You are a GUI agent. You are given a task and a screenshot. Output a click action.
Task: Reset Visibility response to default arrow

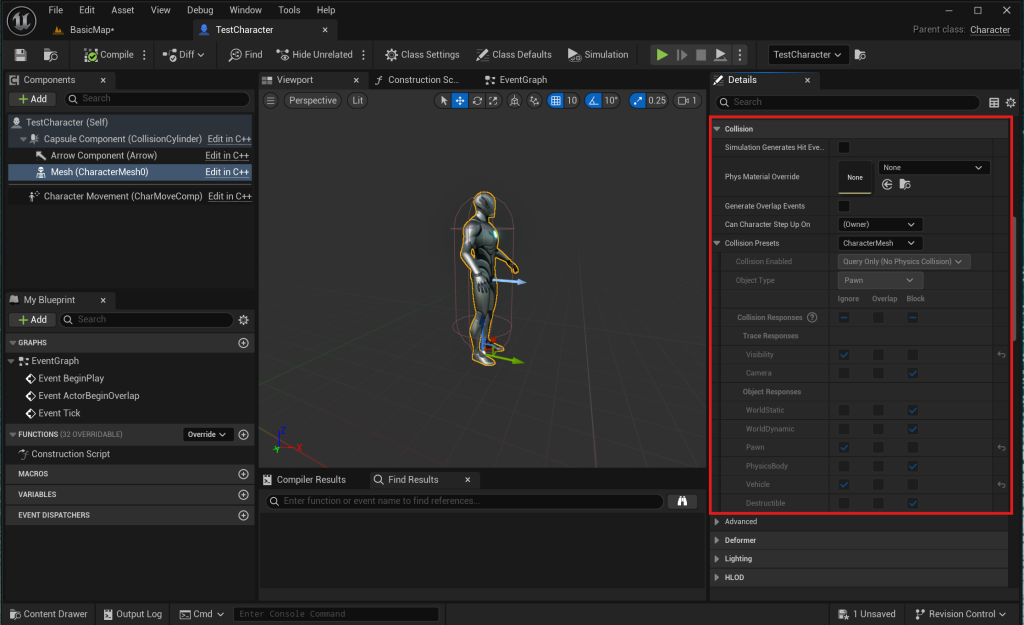coord(1001,355)
